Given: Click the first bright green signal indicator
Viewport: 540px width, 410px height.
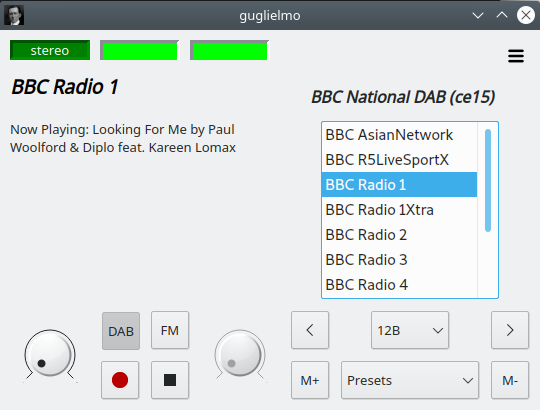Looking at the screenshot, I should click(x=139, y=50).
